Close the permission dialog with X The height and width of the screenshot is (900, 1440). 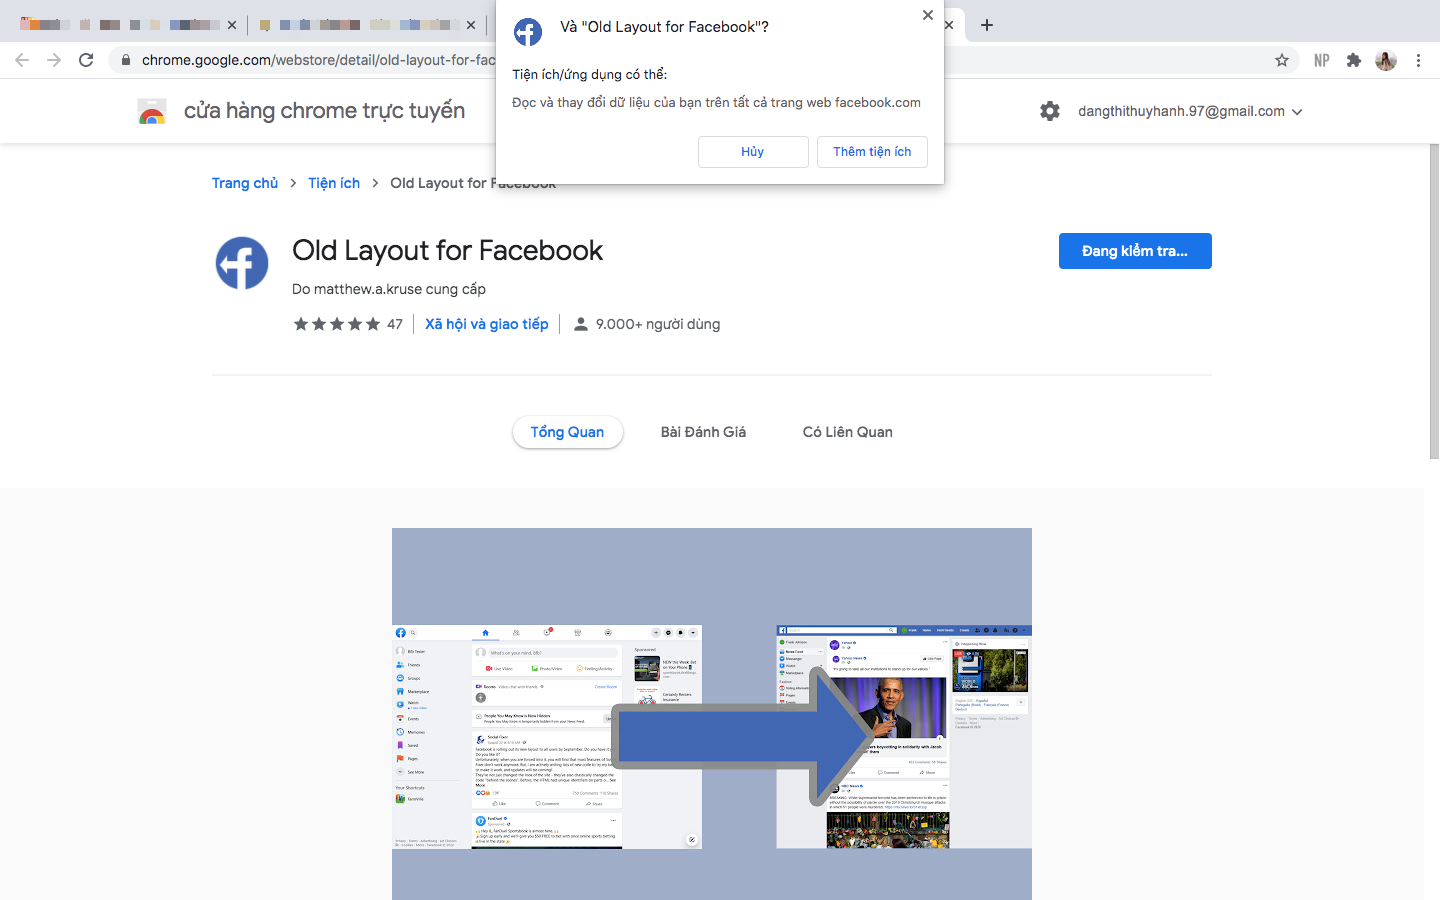click(x=928, y=15)
